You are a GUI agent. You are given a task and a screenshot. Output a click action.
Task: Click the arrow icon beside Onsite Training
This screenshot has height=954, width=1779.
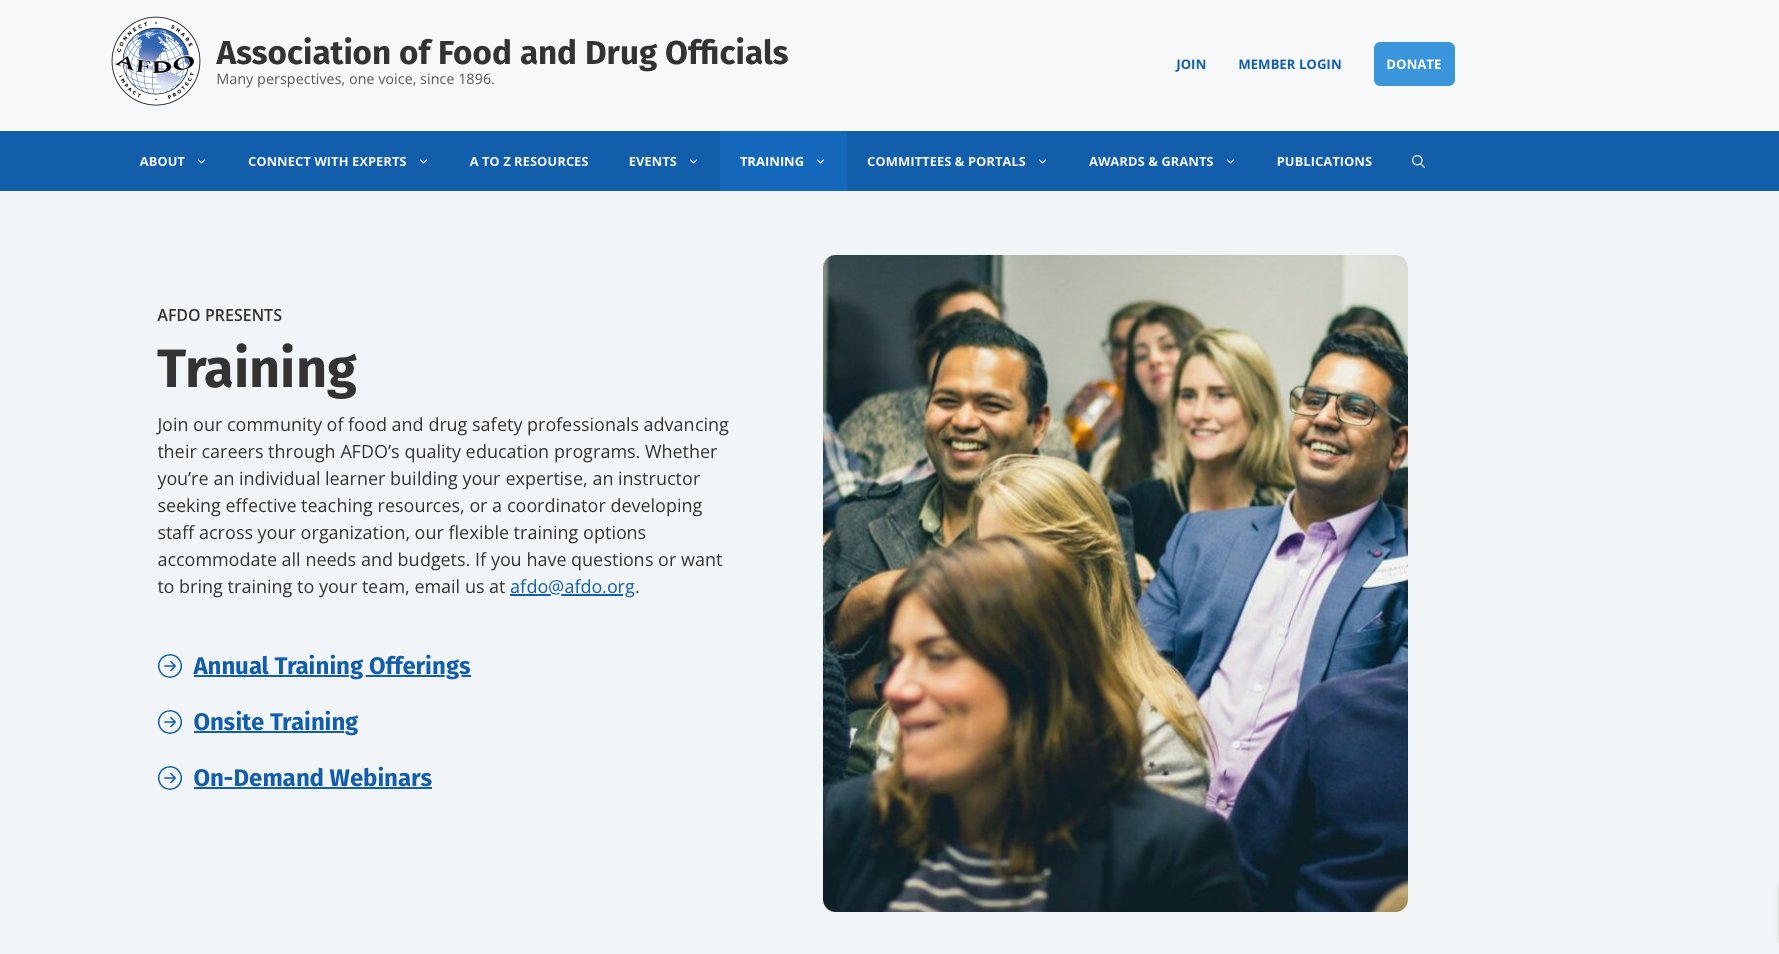[x=170, y=722]
